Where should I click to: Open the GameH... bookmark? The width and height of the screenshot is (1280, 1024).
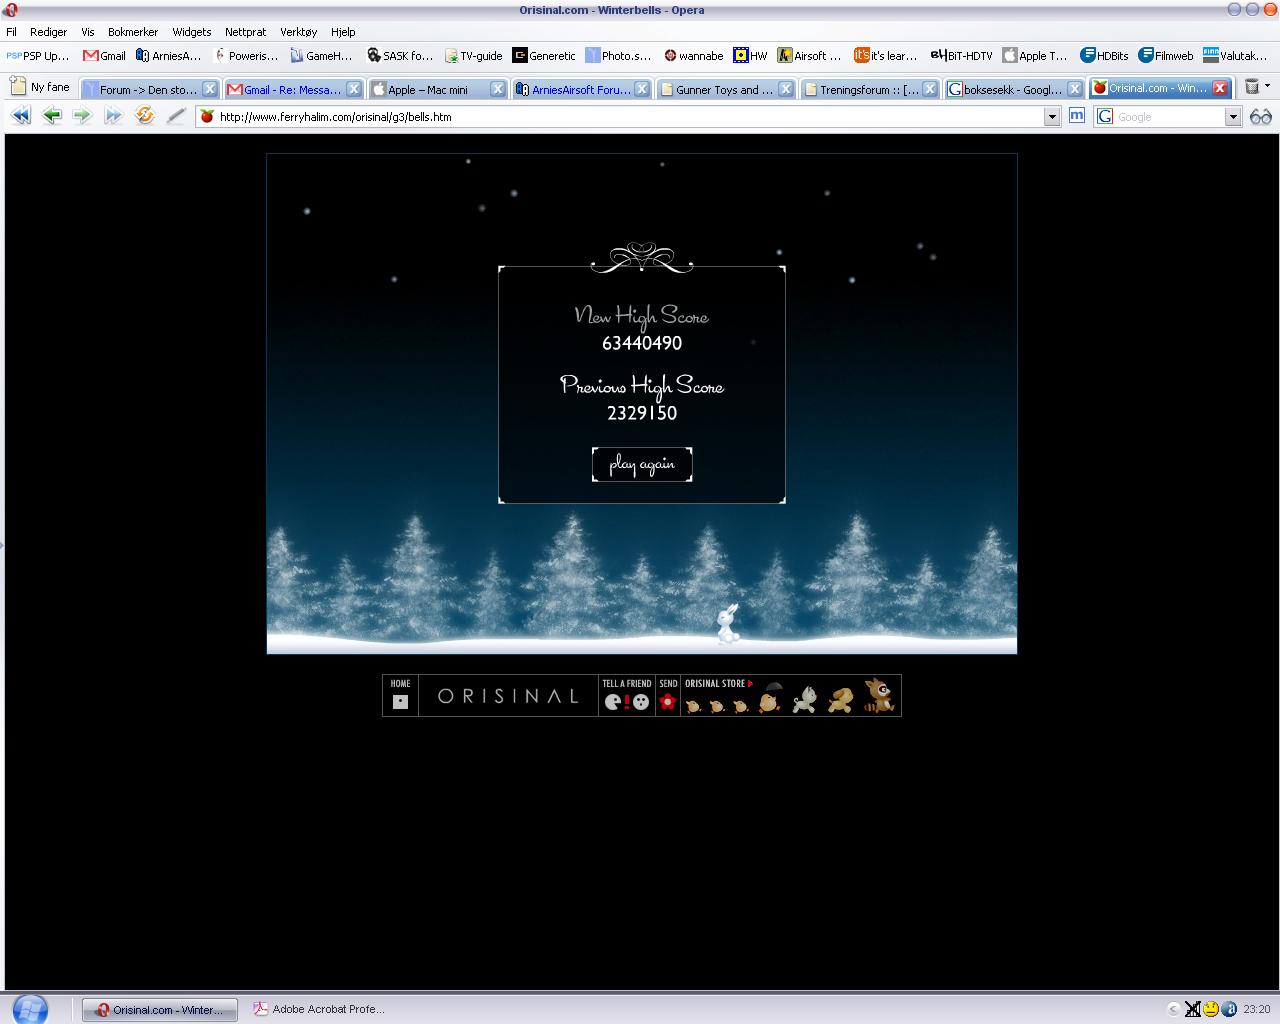click(x=321, y=56)
